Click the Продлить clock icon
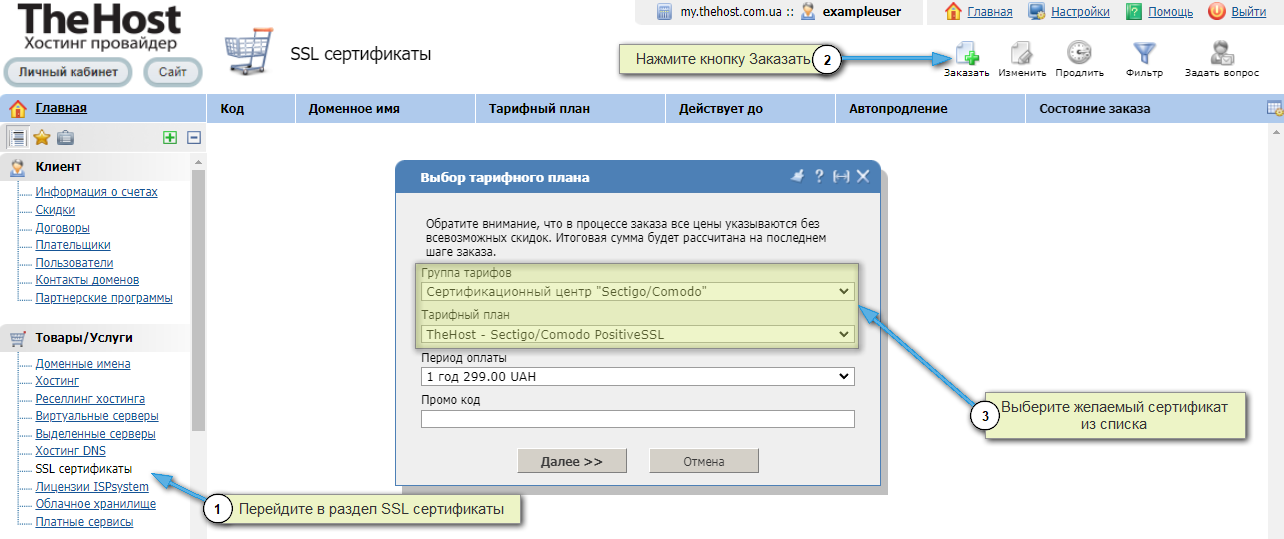 tap(1079, 52)
